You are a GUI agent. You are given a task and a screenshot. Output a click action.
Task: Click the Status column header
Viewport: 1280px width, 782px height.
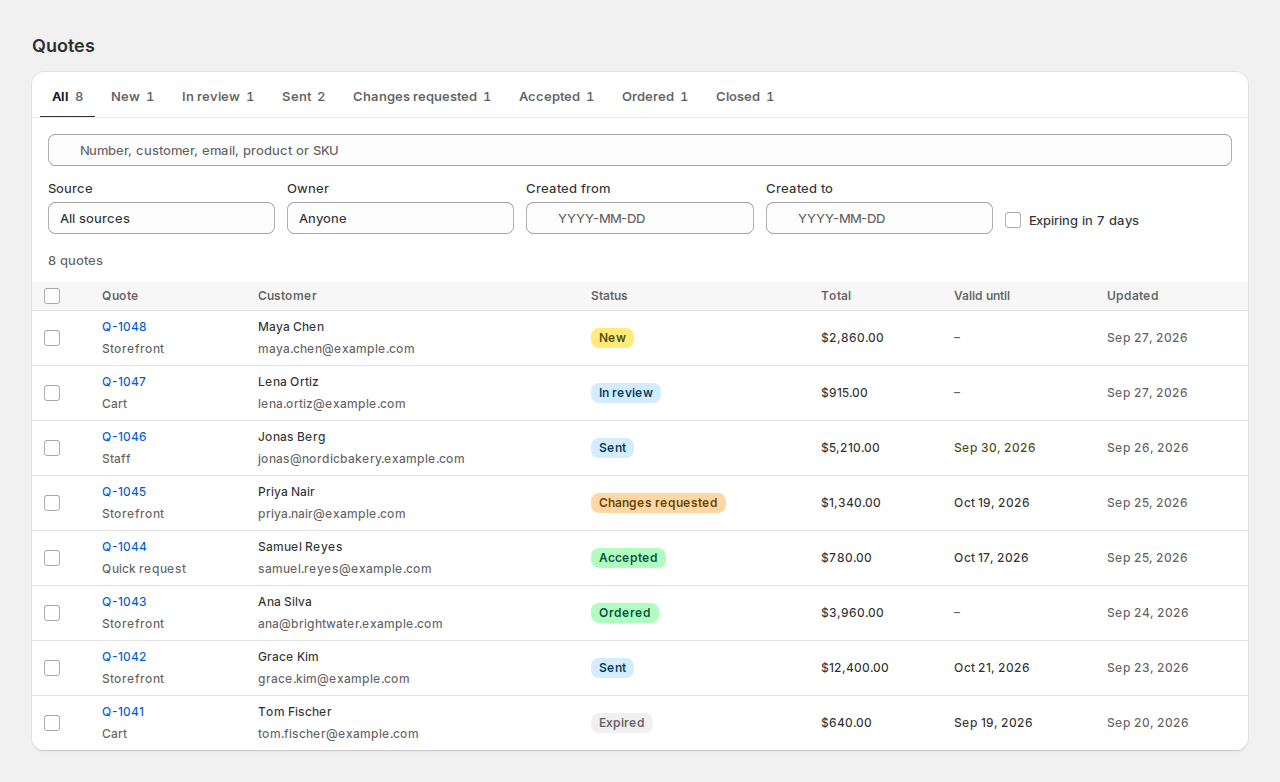point(609,296)
